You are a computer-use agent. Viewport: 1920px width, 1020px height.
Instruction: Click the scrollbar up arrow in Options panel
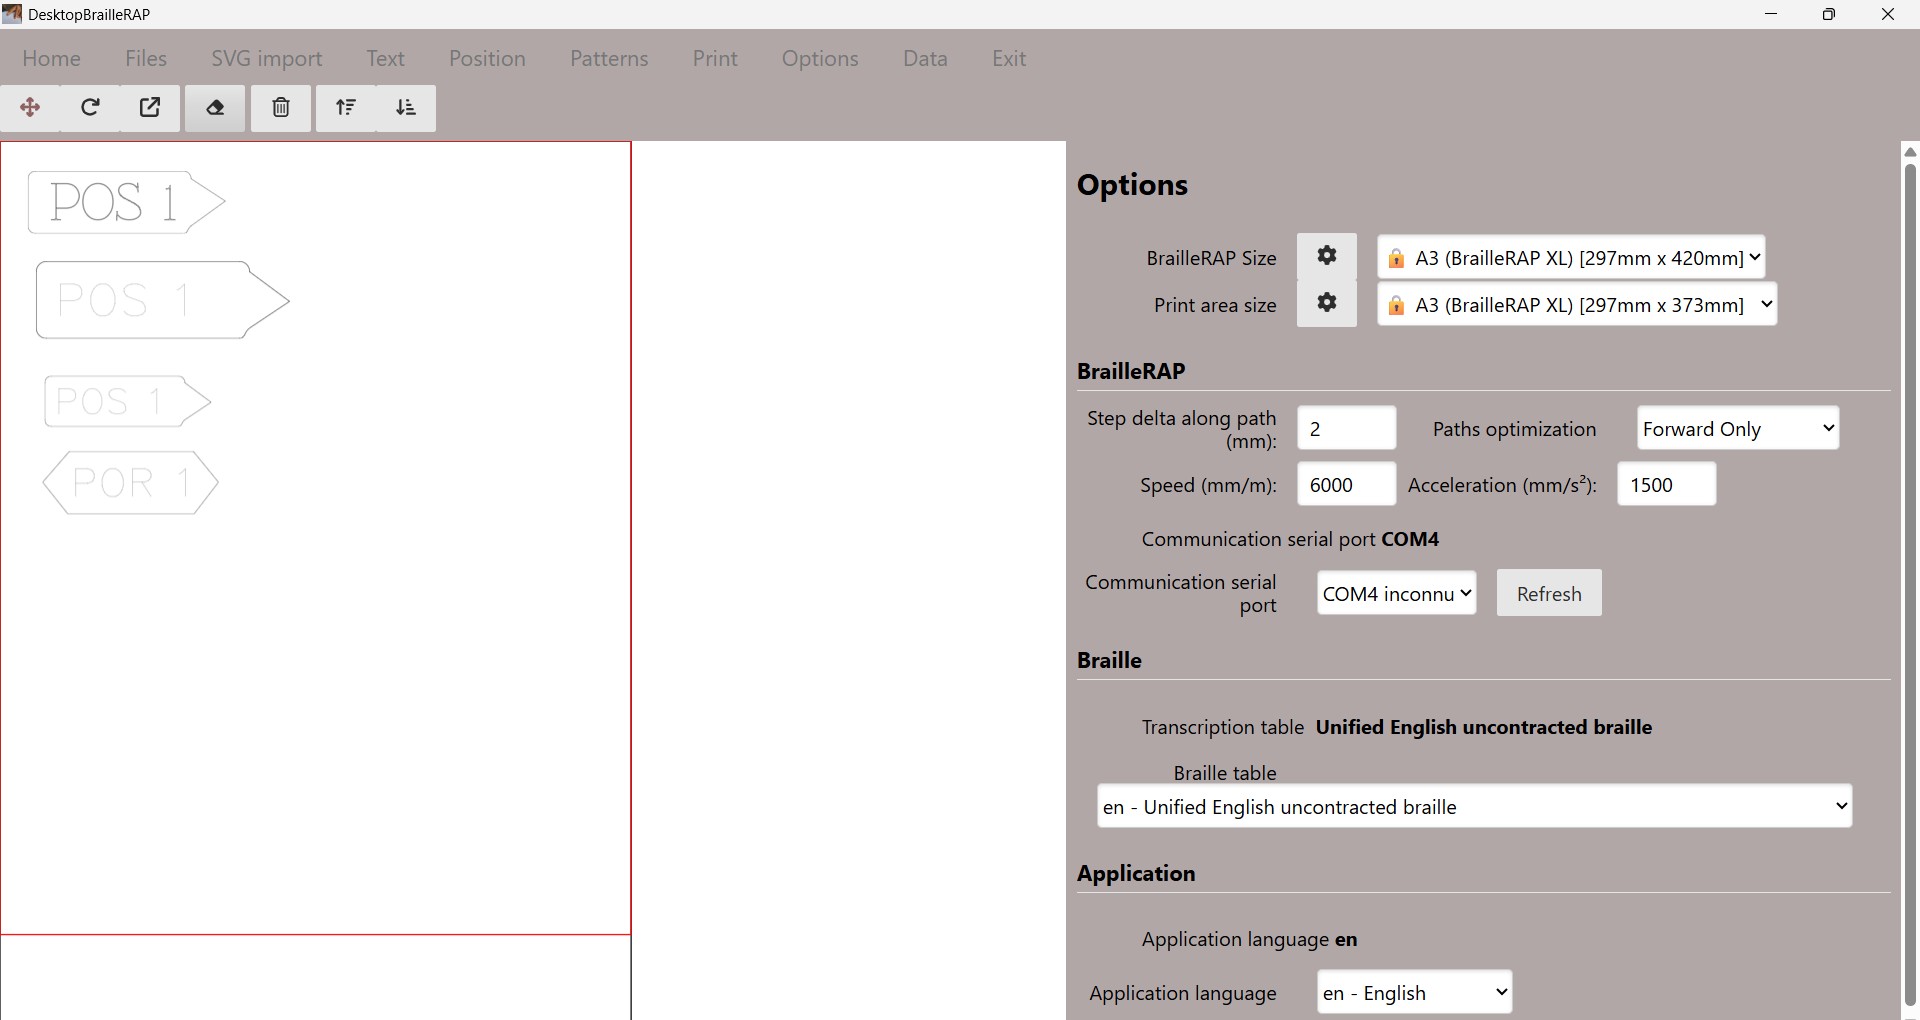[x=1910, y=152]
